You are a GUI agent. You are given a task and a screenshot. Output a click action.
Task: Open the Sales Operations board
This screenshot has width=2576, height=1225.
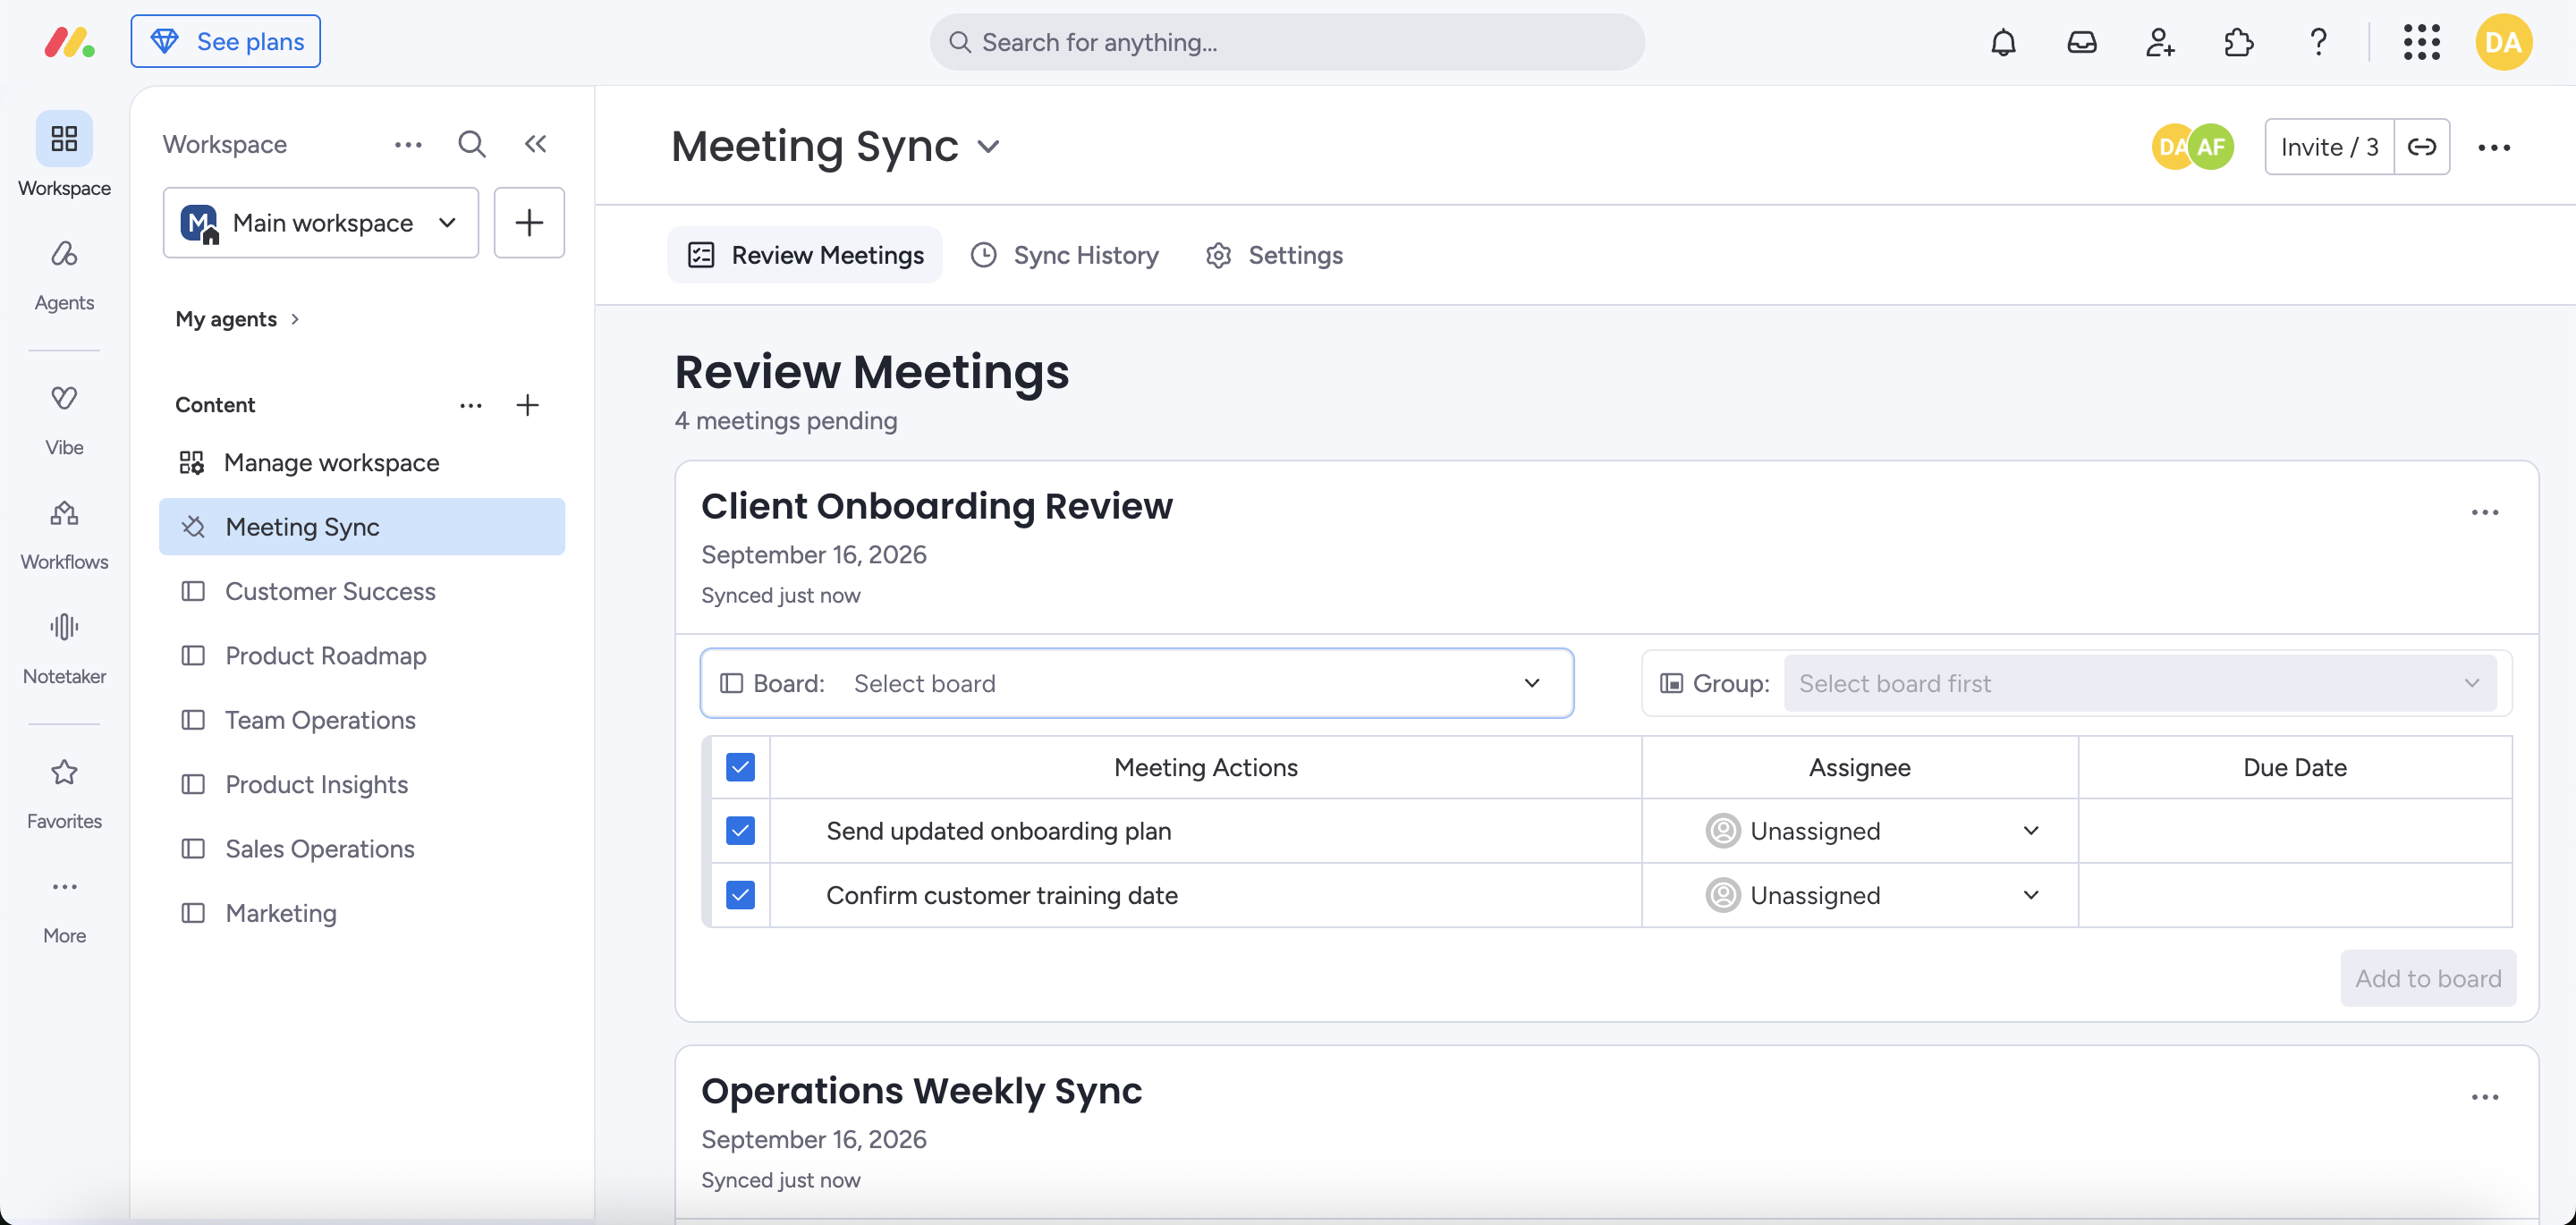362,849
